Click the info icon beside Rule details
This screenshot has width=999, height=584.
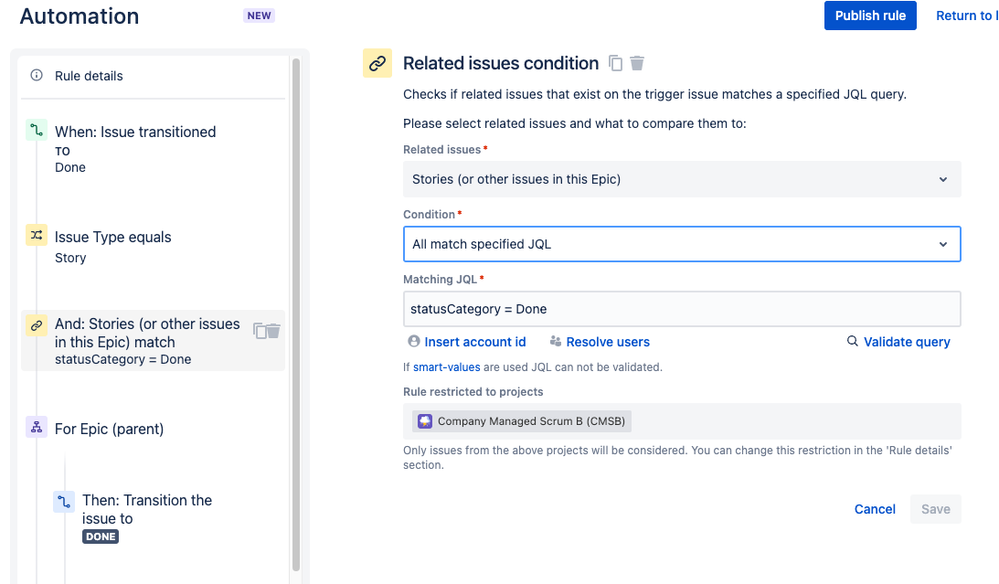[x=37, y=76]
